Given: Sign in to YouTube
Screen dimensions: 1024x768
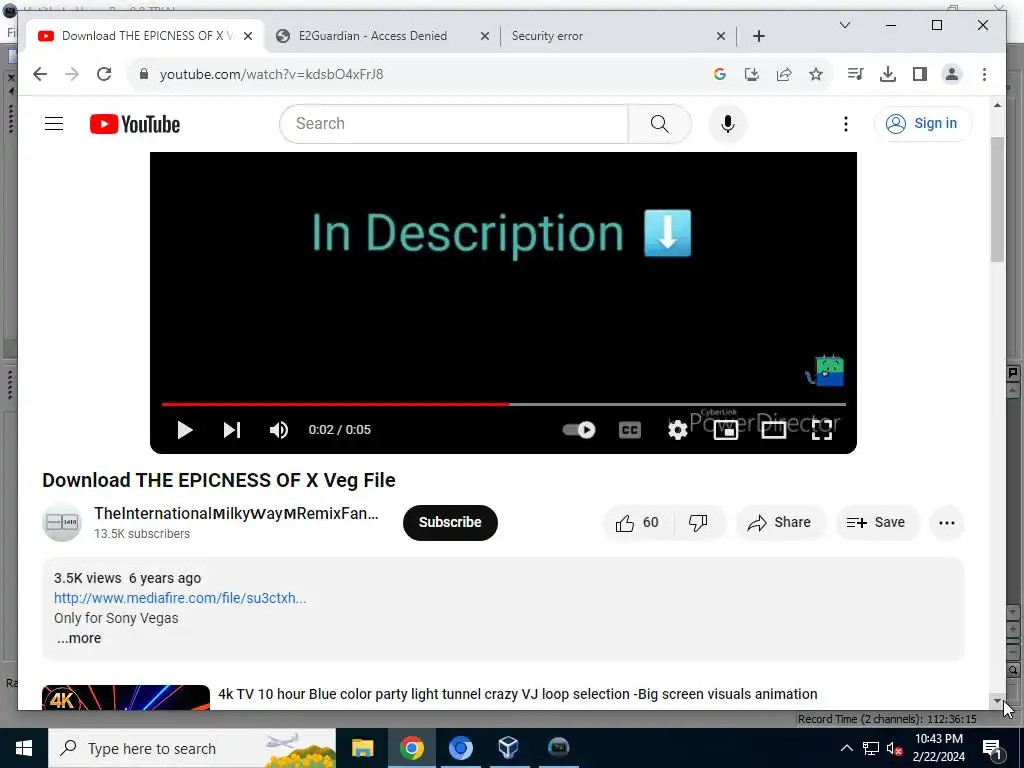Looking at the screenshot, I should pos(923,123).
